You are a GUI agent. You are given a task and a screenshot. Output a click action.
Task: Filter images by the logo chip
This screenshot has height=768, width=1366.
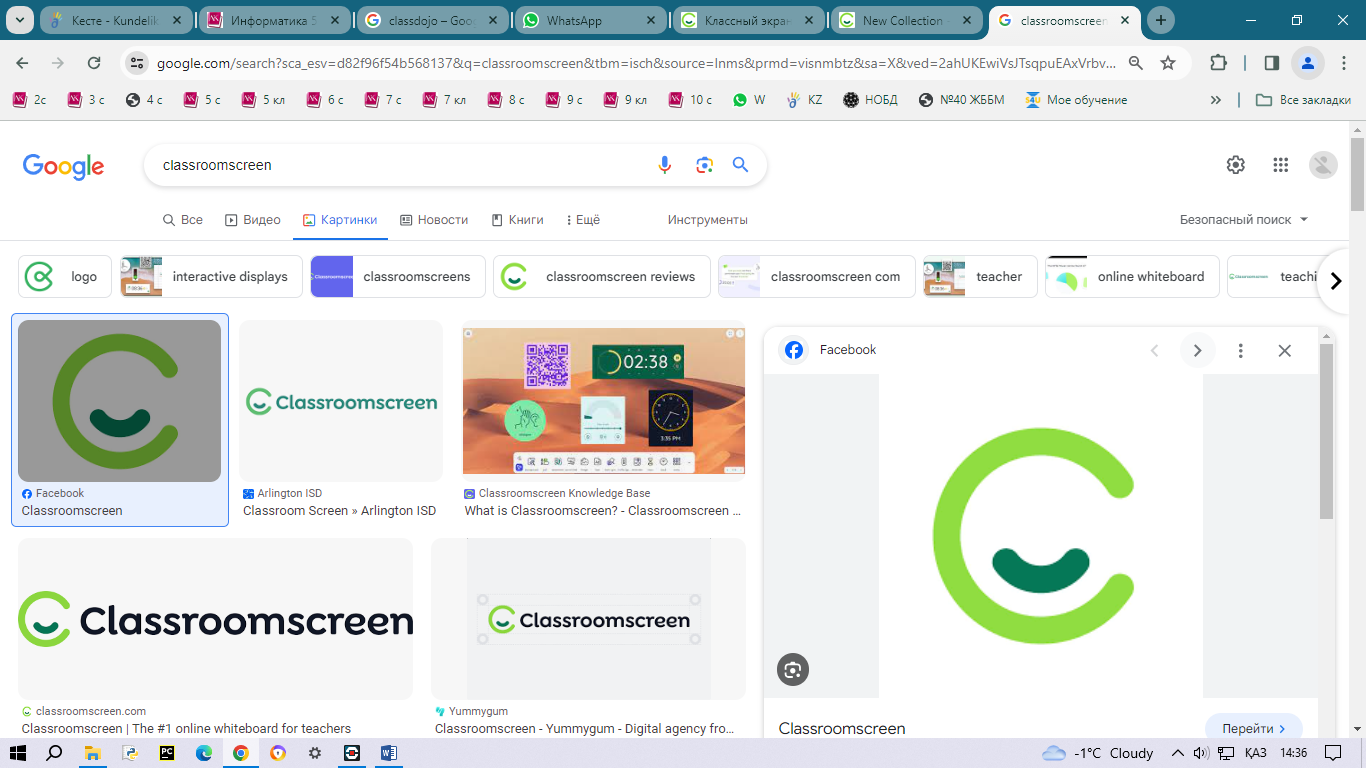(x=65, y=277)
